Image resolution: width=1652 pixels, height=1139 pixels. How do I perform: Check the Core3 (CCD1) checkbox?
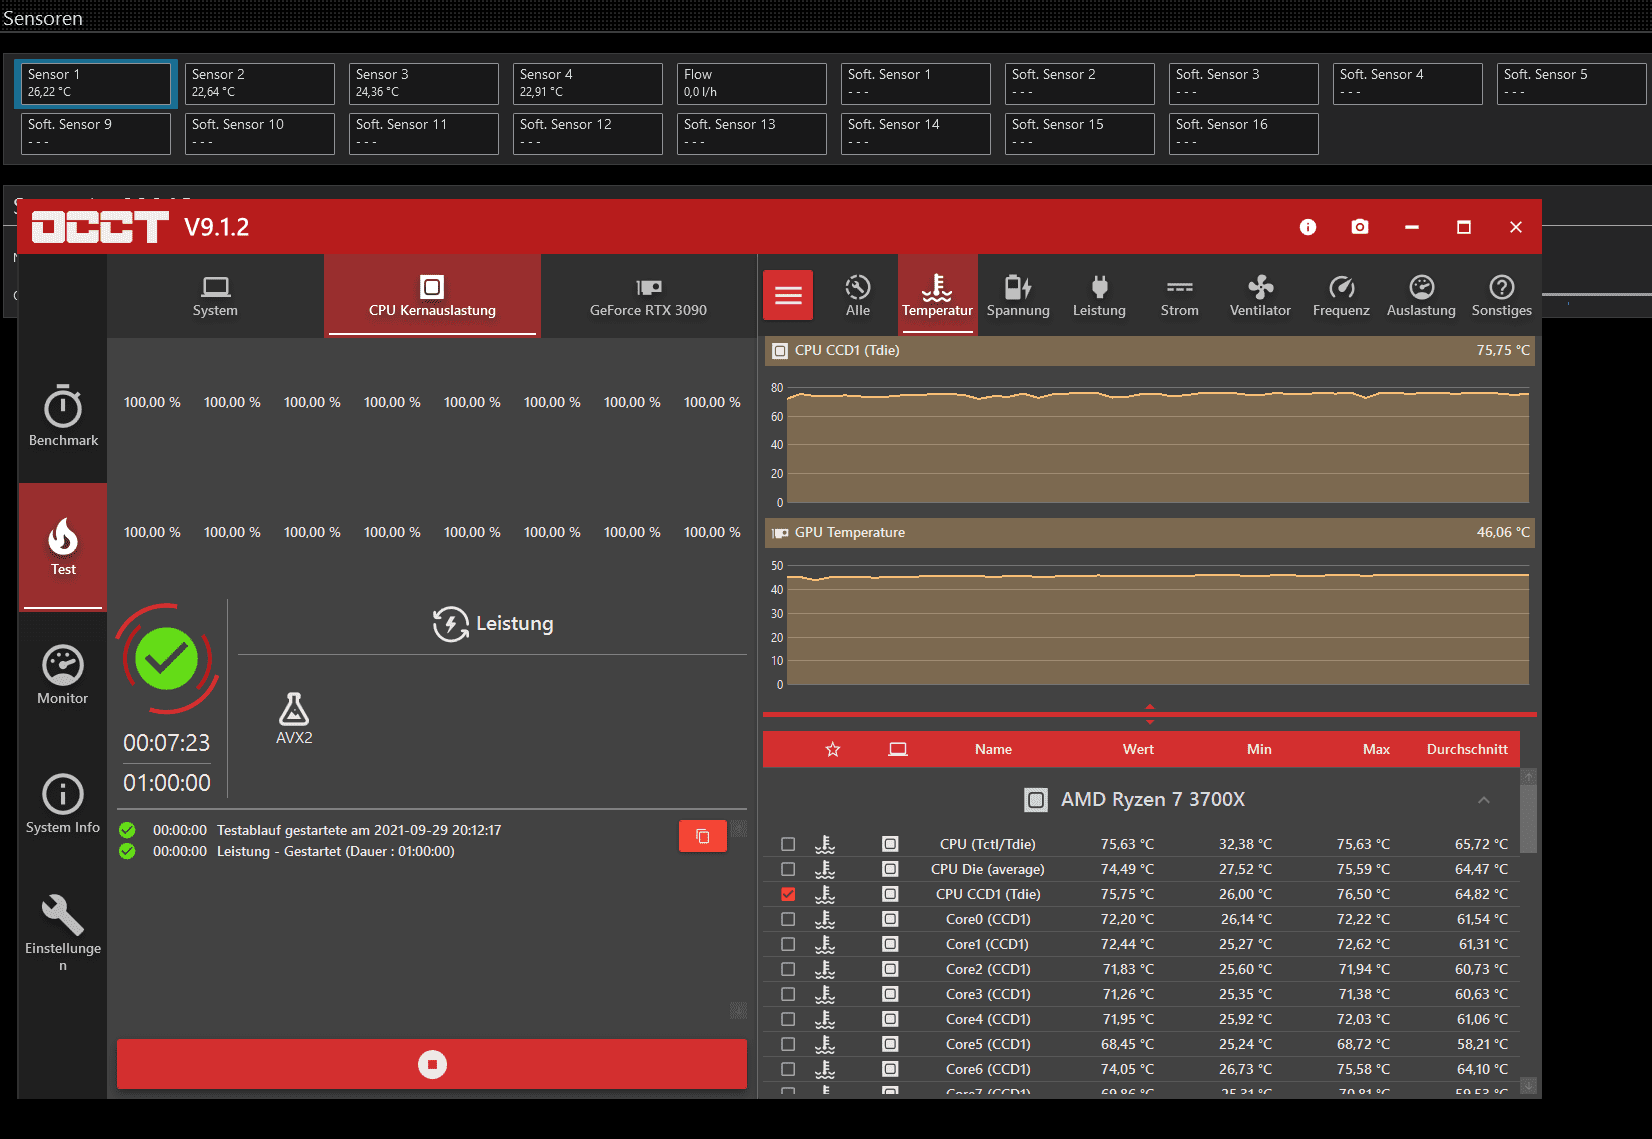[x=788, y=994]
